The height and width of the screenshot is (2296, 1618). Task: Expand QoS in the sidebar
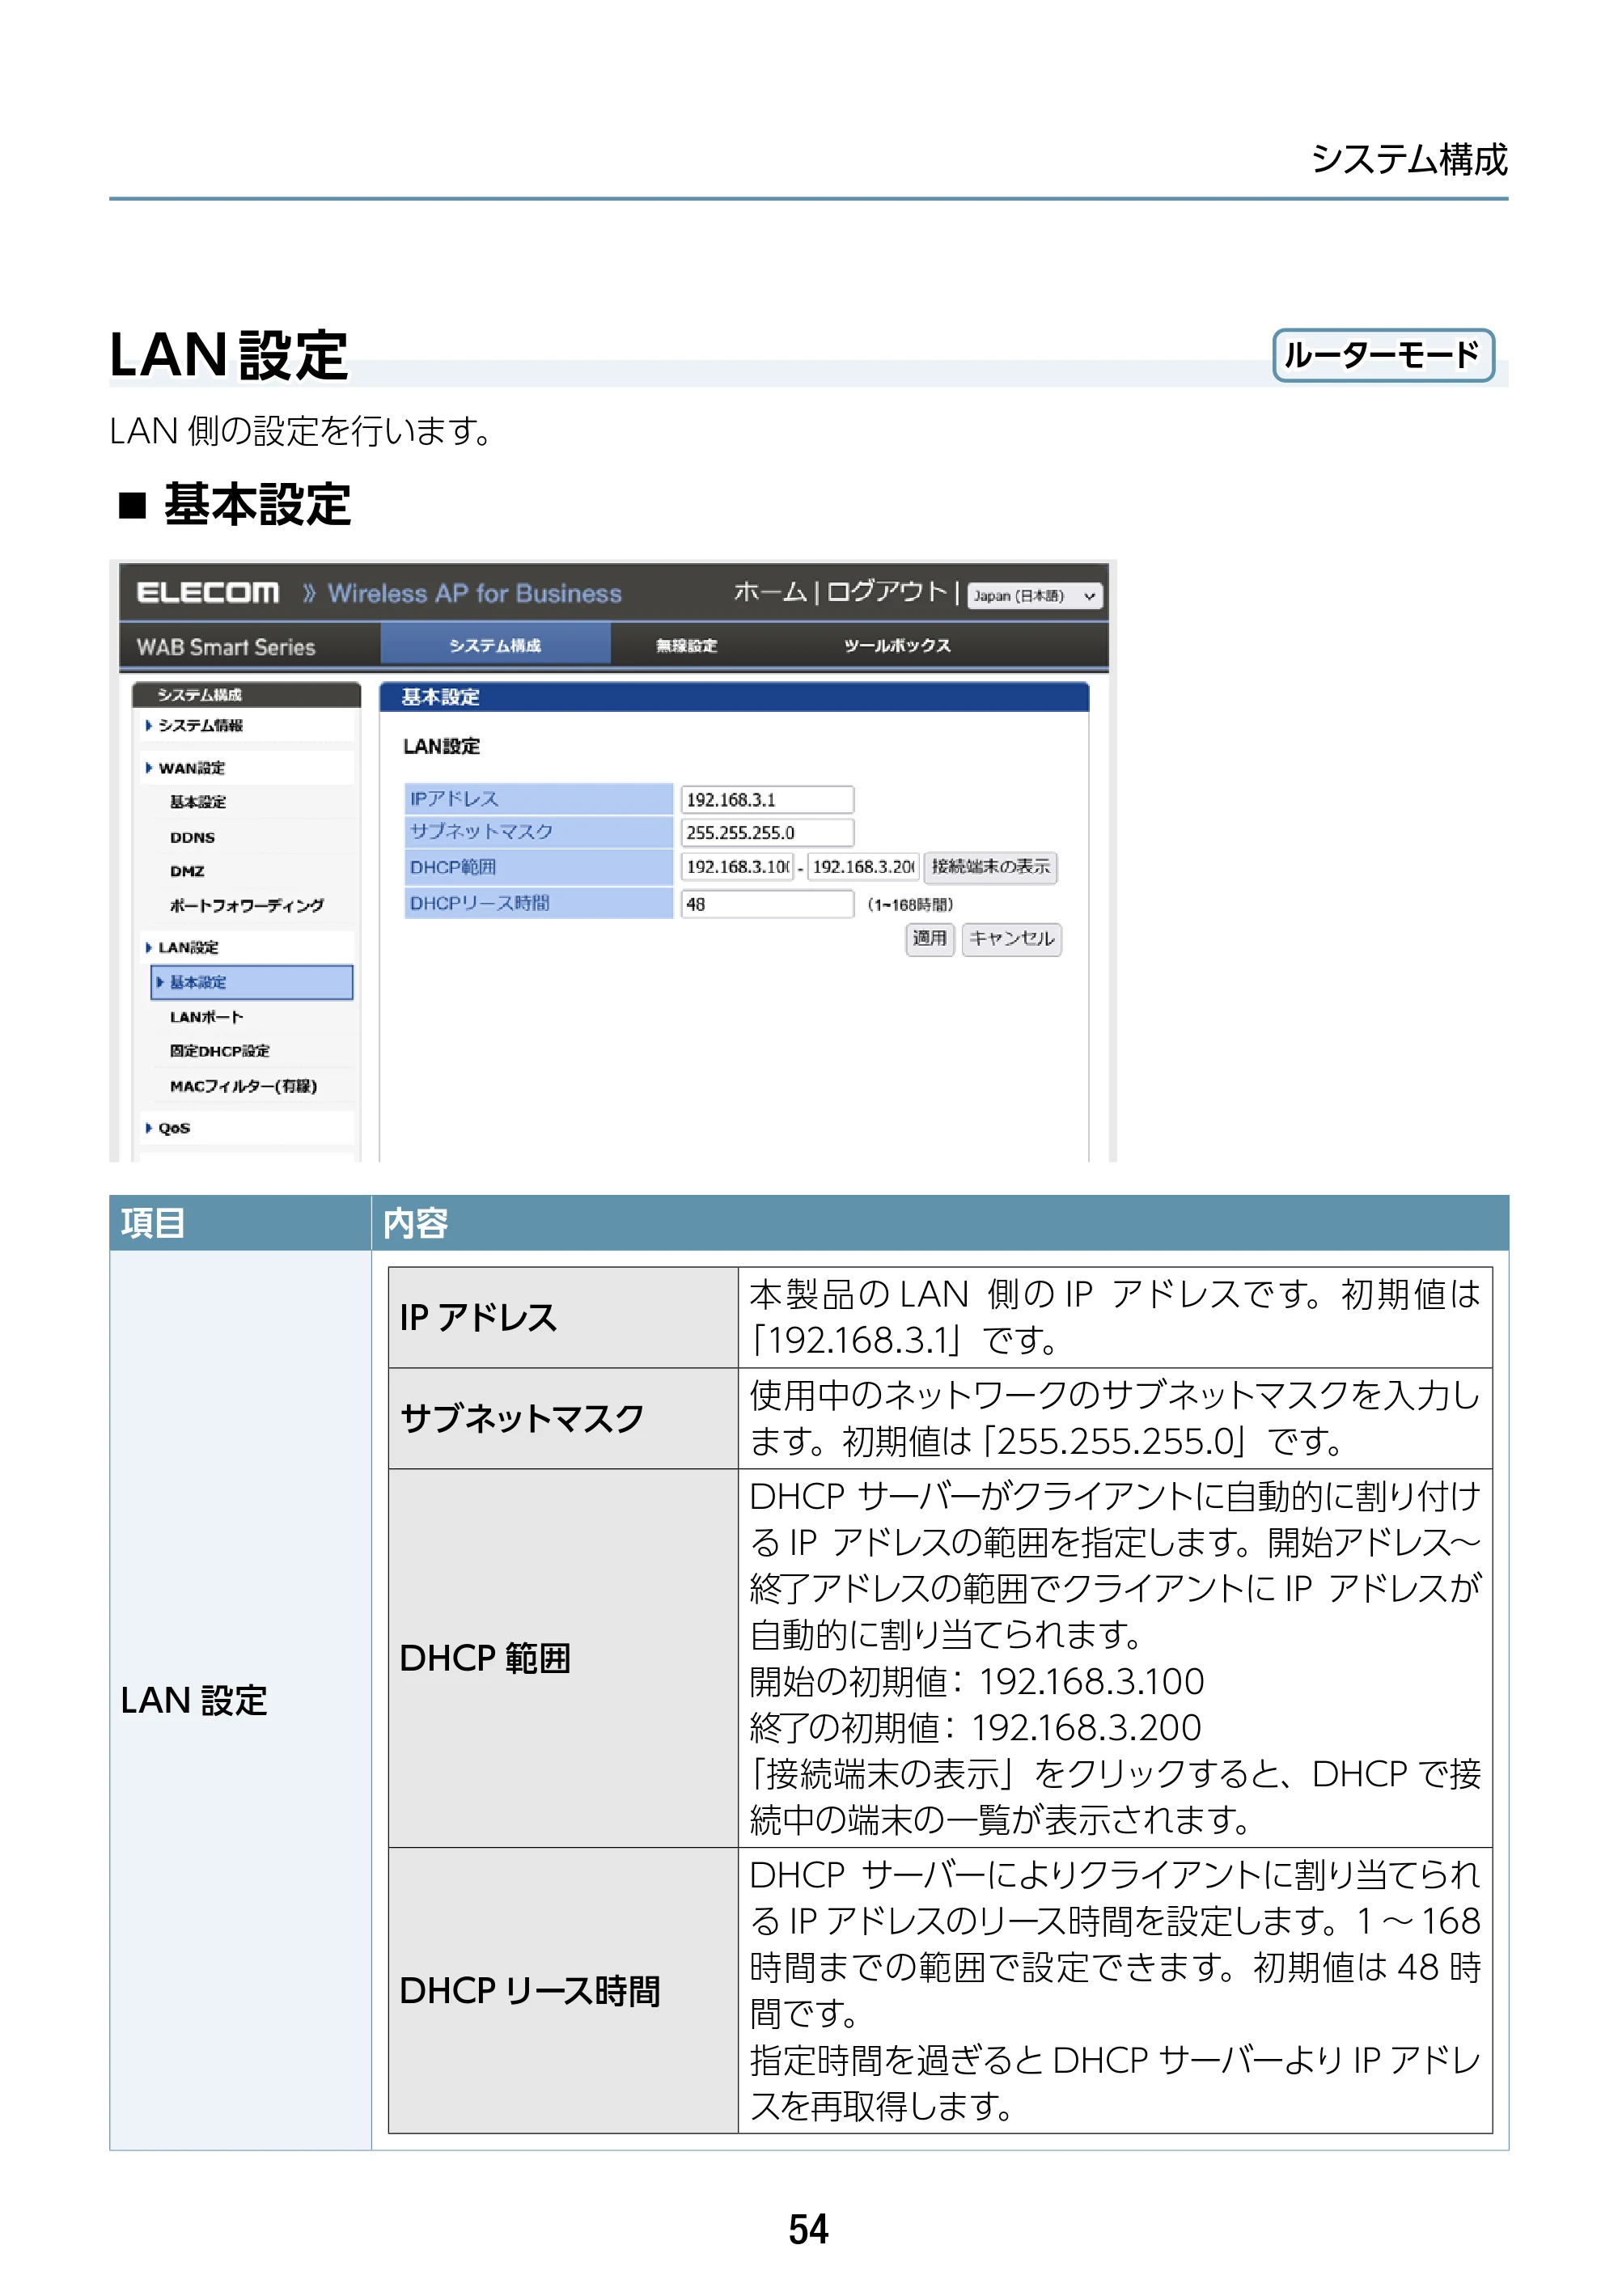pyautogui.click(x=174, y=1128)
